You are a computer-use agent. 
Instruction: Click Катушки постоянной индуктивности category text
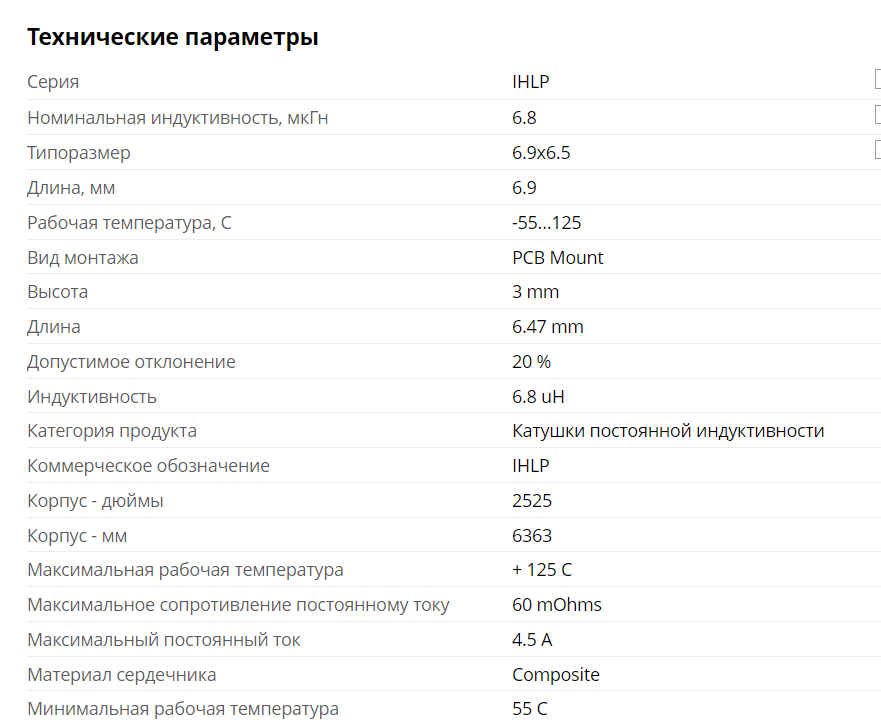click(668, 431)
